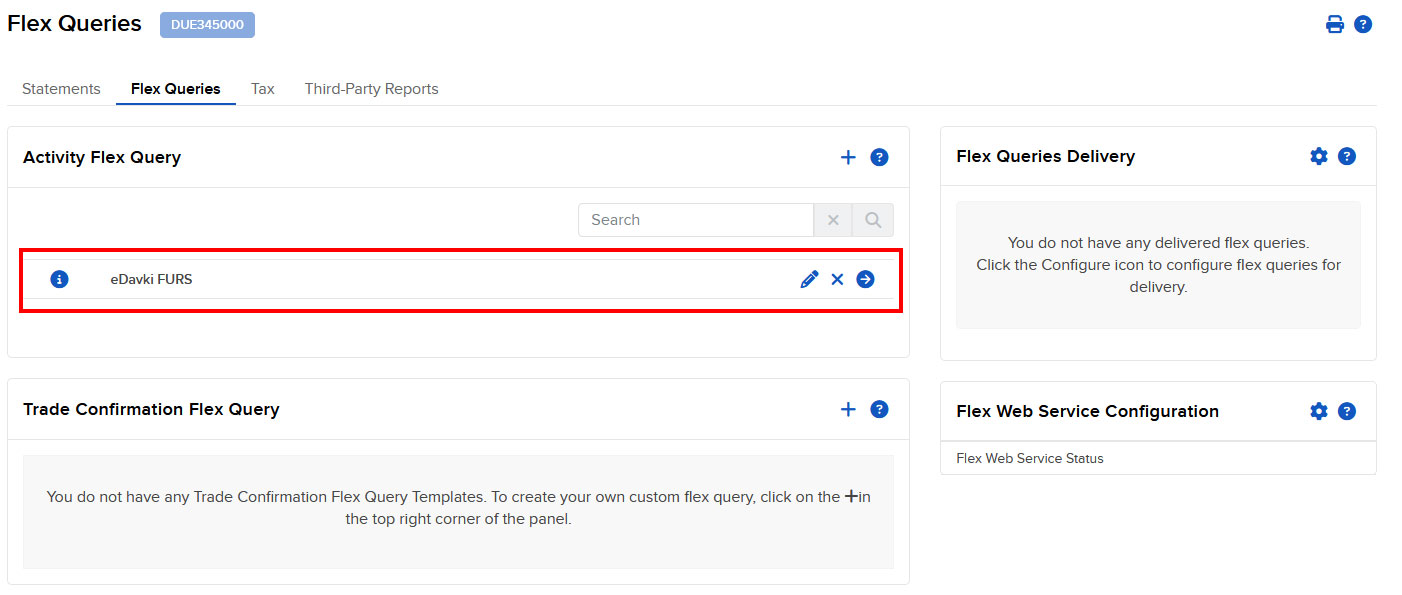Go to Third-Party Reports tab
1402x595 pixels.
pos(372,89)
